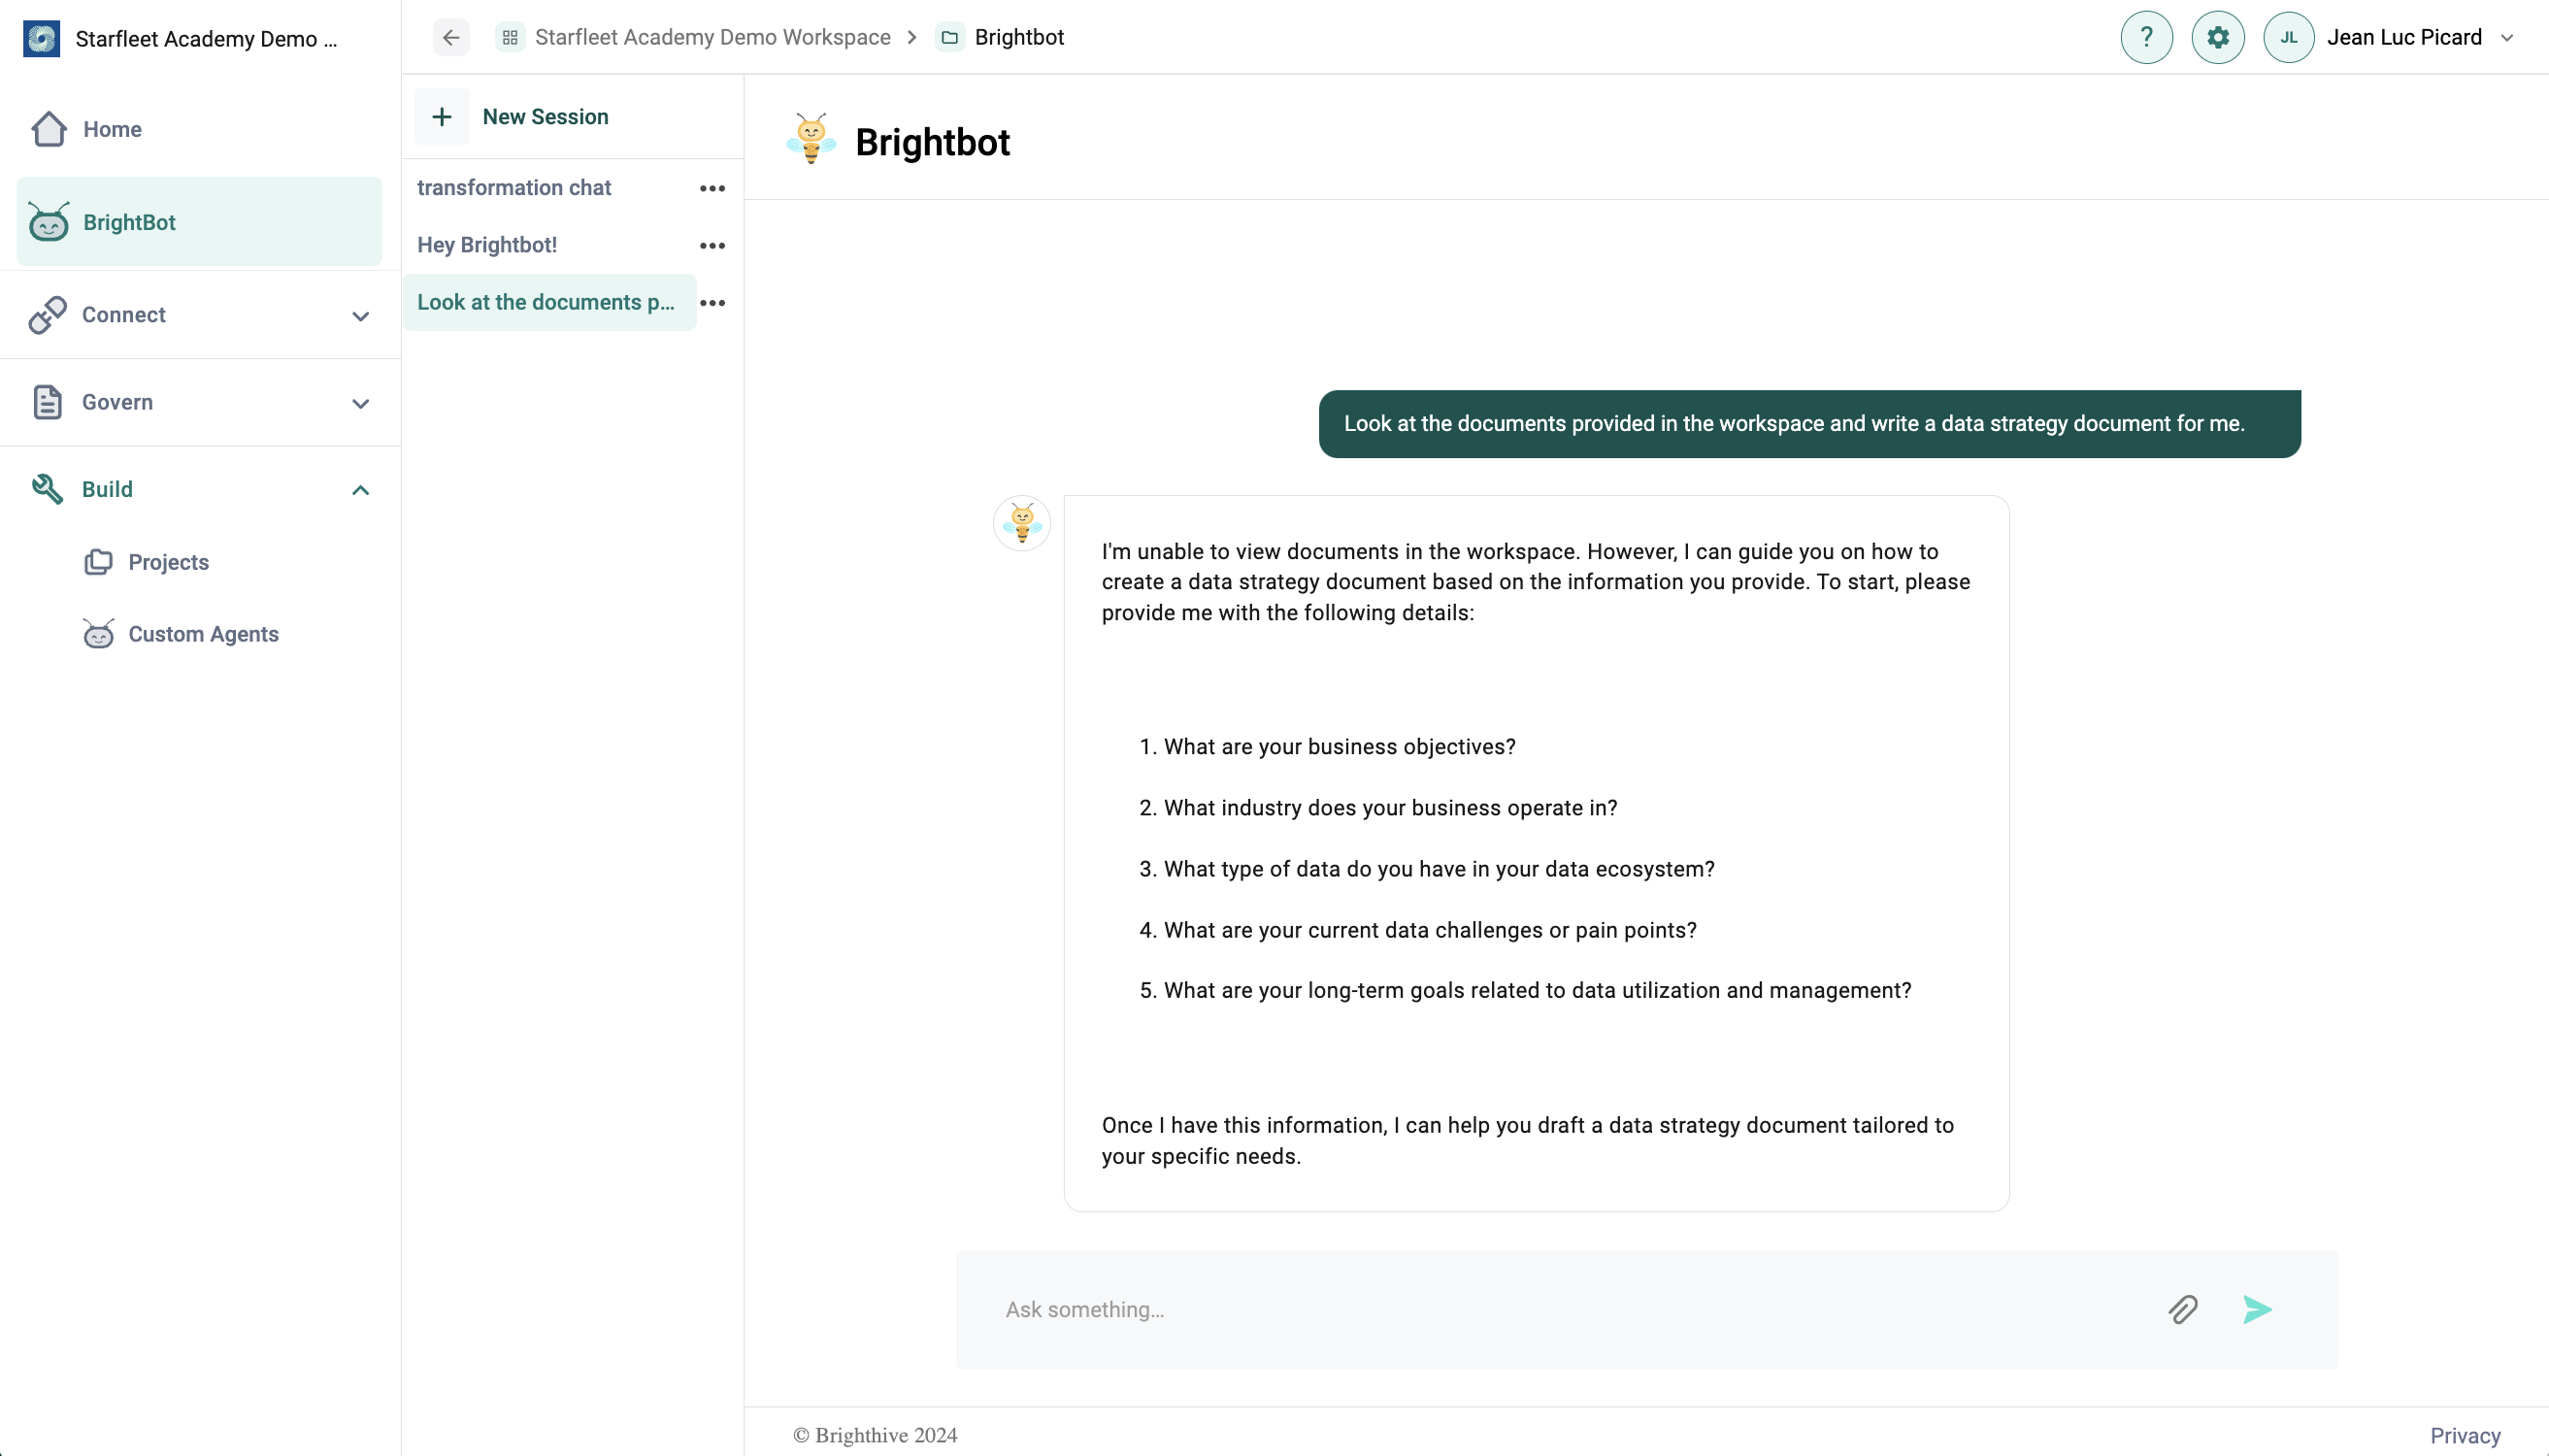The width and height of the screenshot is (2549, 1456).
Task: Click the Connect link icon
Action: pos(48,315)
